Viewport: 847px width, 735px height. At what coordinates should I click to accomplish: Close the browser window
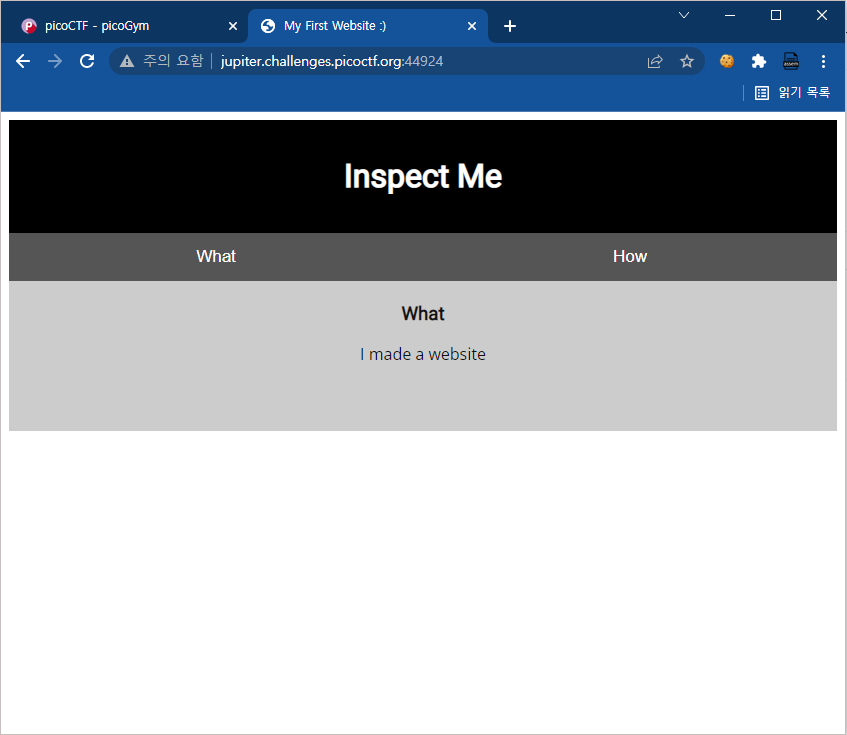(x=822, y=15)
